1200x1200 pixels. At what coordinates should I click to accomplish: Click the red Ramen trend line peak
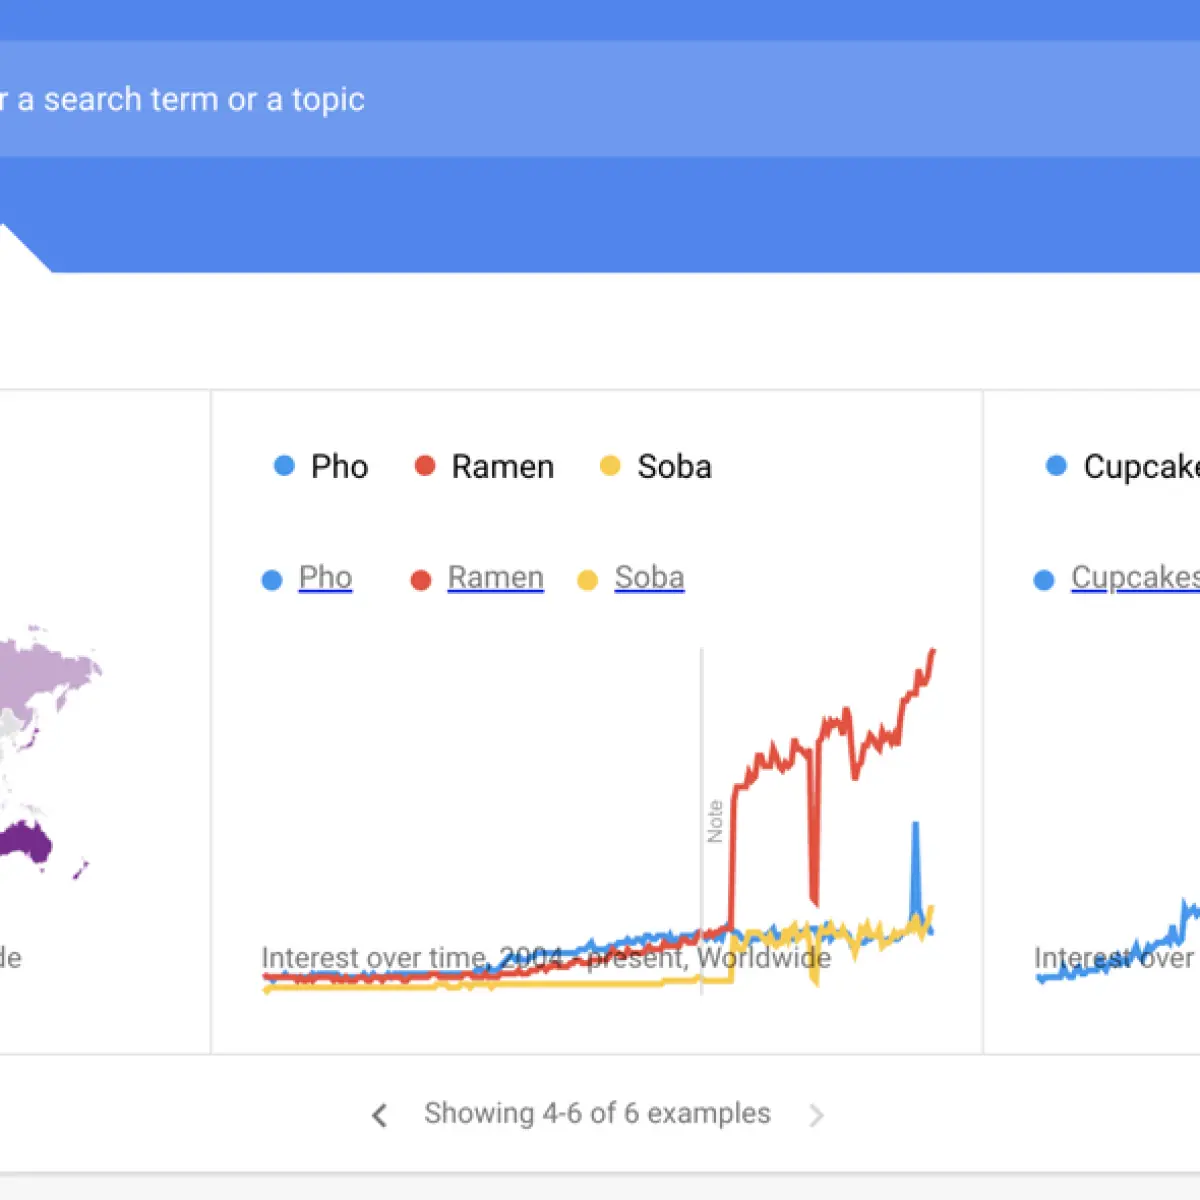932,654
